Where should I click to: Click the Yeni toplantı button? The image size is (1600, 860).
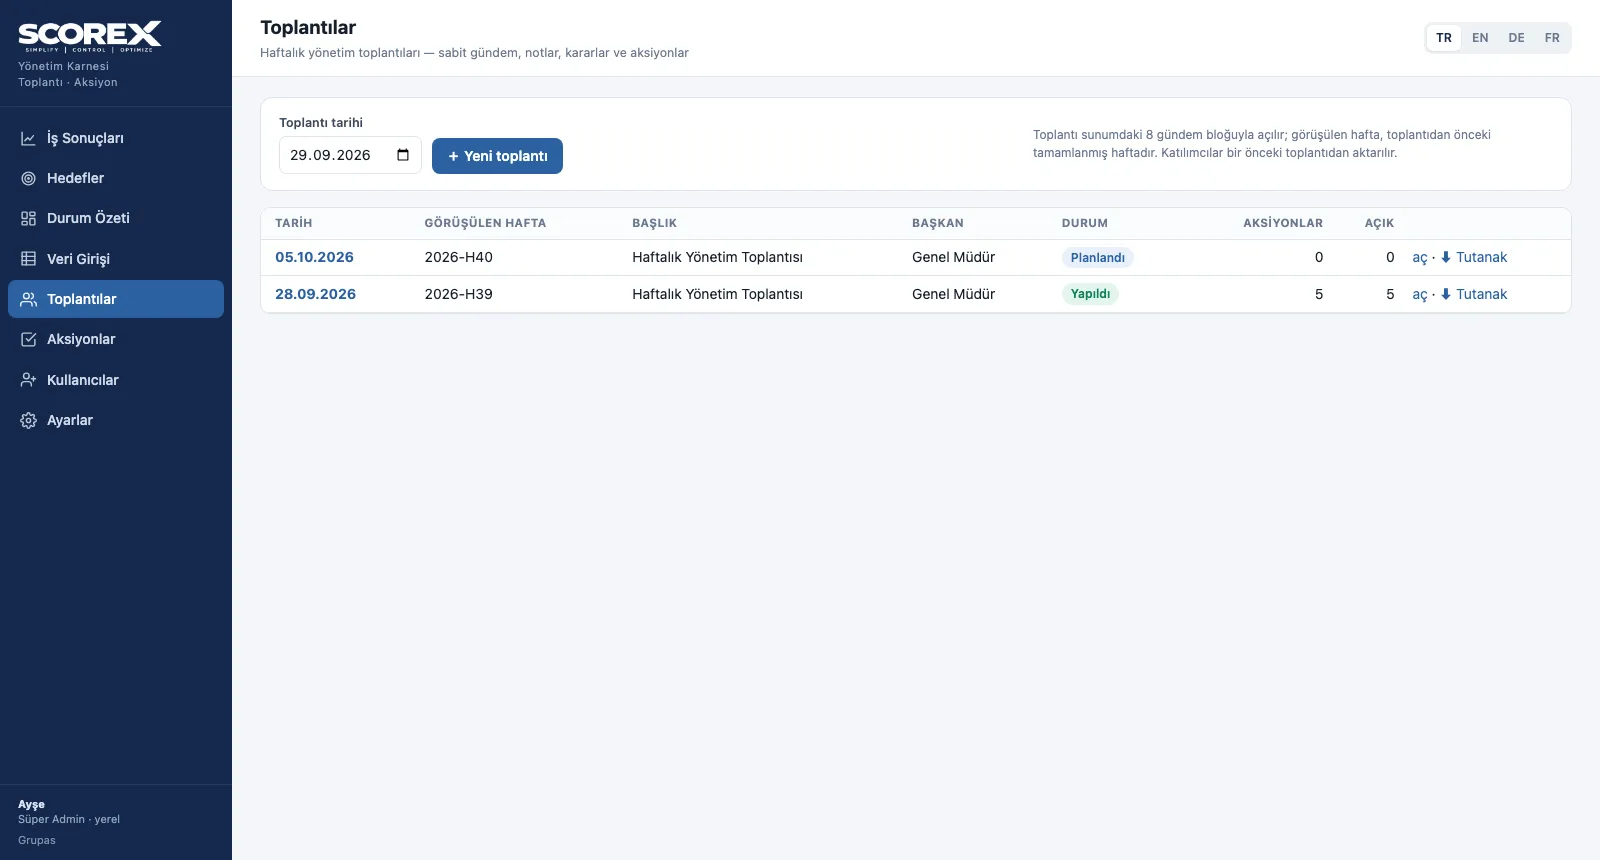(x=497, y=156)
